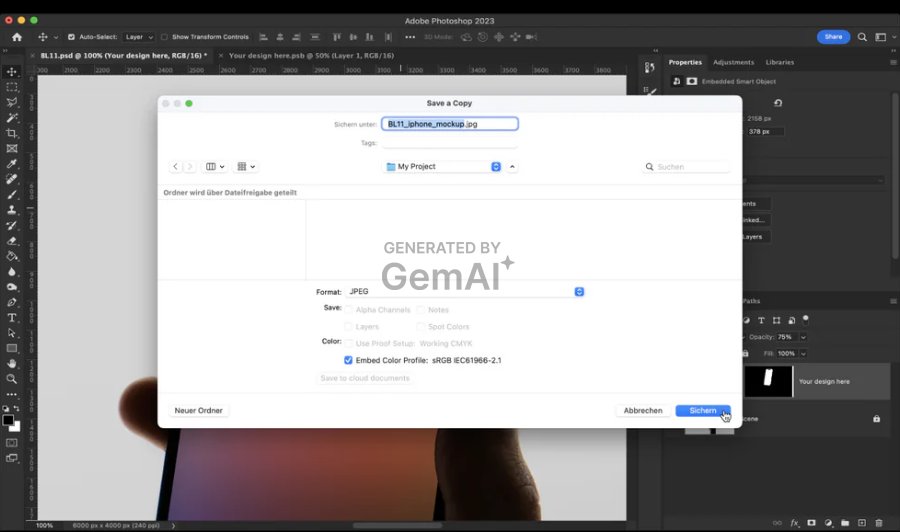Screen dimensions: 900x532
Task: Select the History Brush tool
Action: click(x=11, y=226)
